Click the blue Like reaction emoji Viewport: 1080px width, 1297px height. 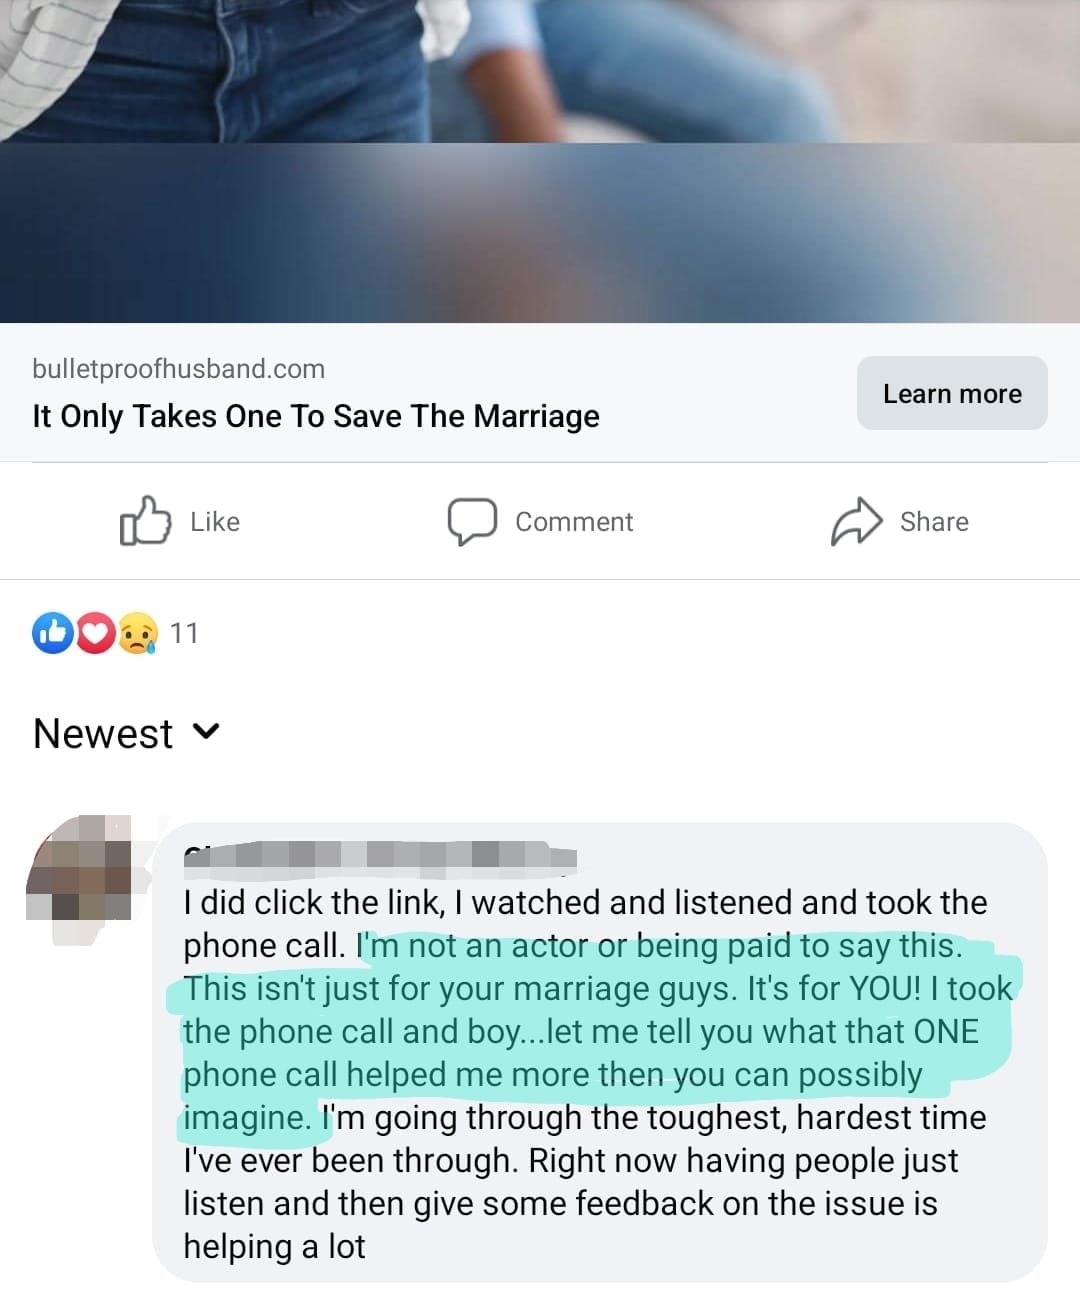point(53,633)
